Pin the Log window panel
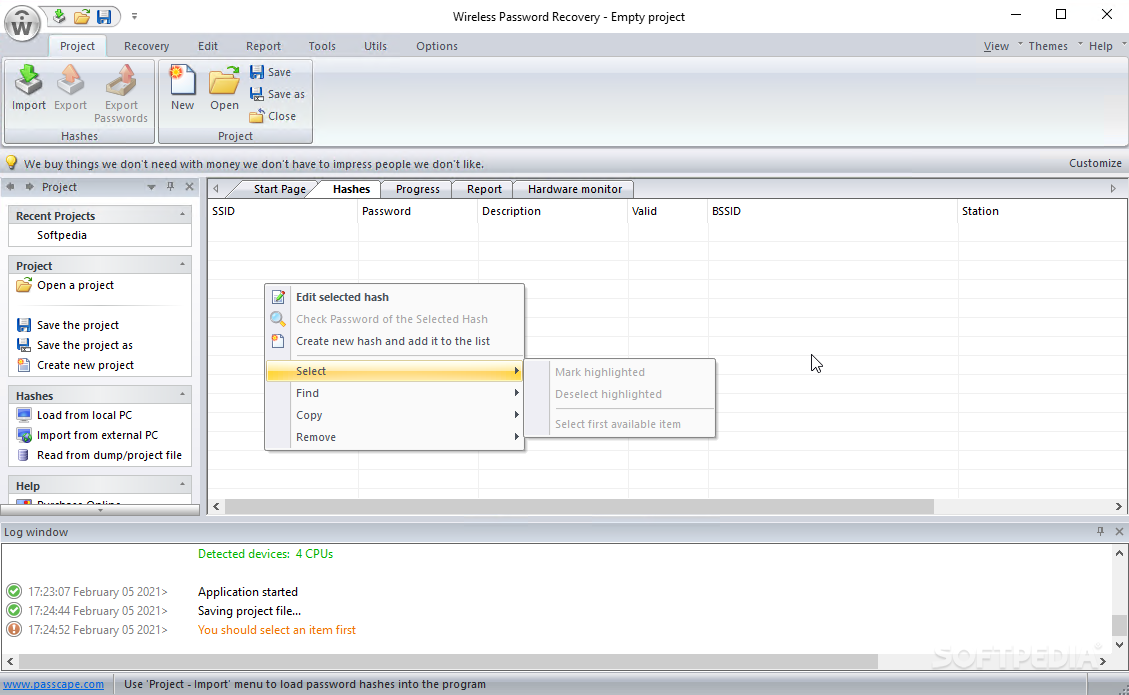1129x695 pixels. click(1100, 532)
